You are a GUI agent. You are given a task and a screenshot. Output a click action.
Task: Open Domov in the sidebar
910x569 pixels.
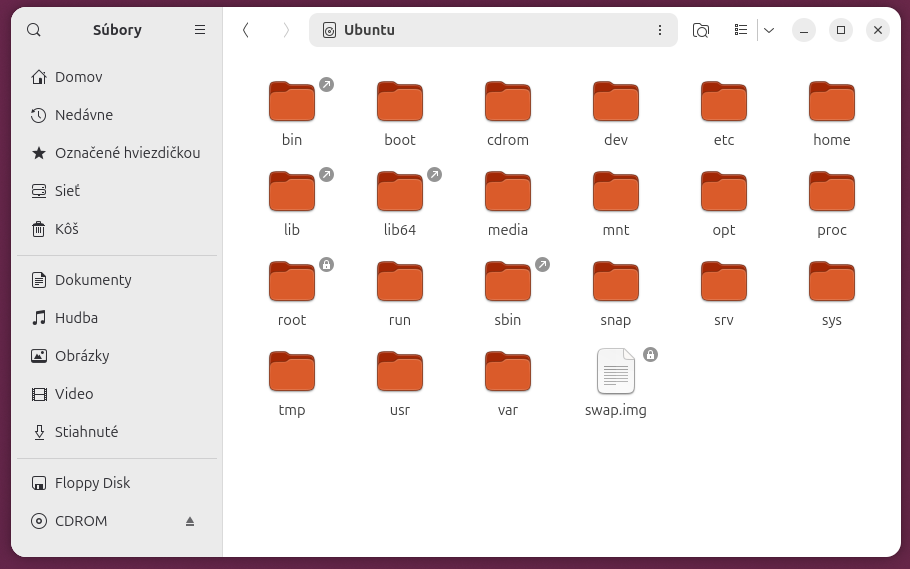(117, 77)
